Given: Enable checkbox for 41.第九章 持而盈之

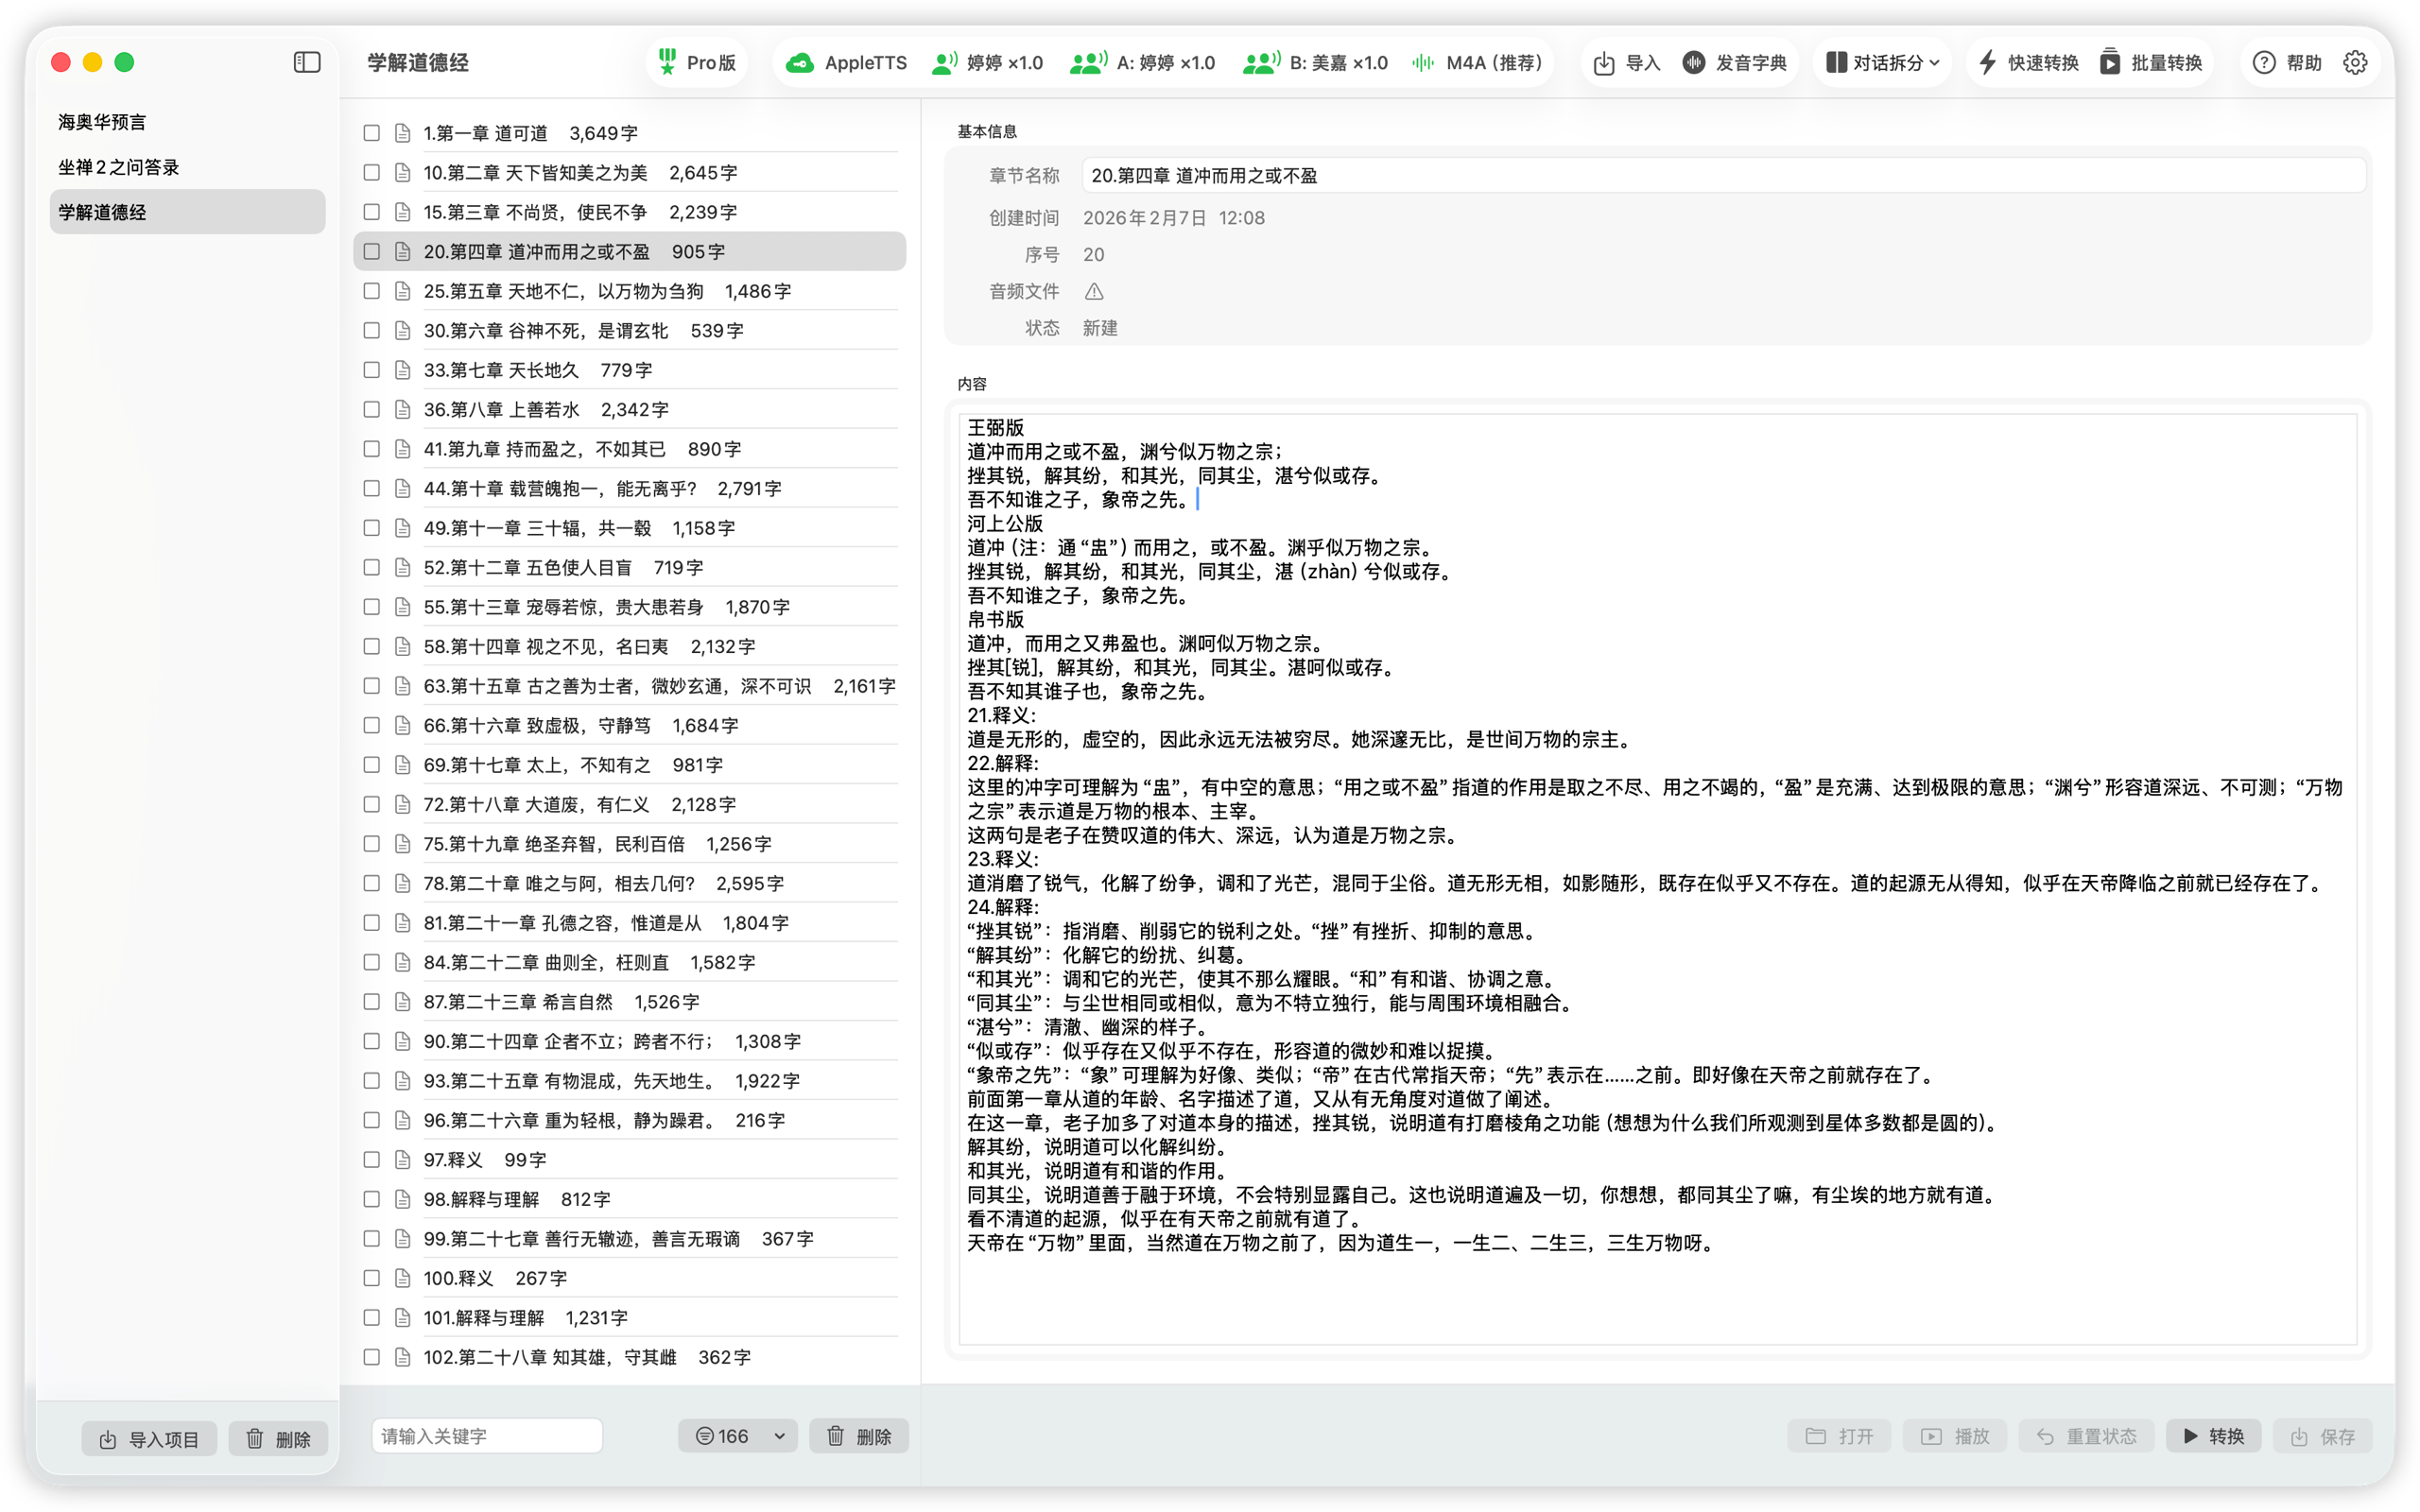Looking at the screenshot, I should [x=372, y=449].
